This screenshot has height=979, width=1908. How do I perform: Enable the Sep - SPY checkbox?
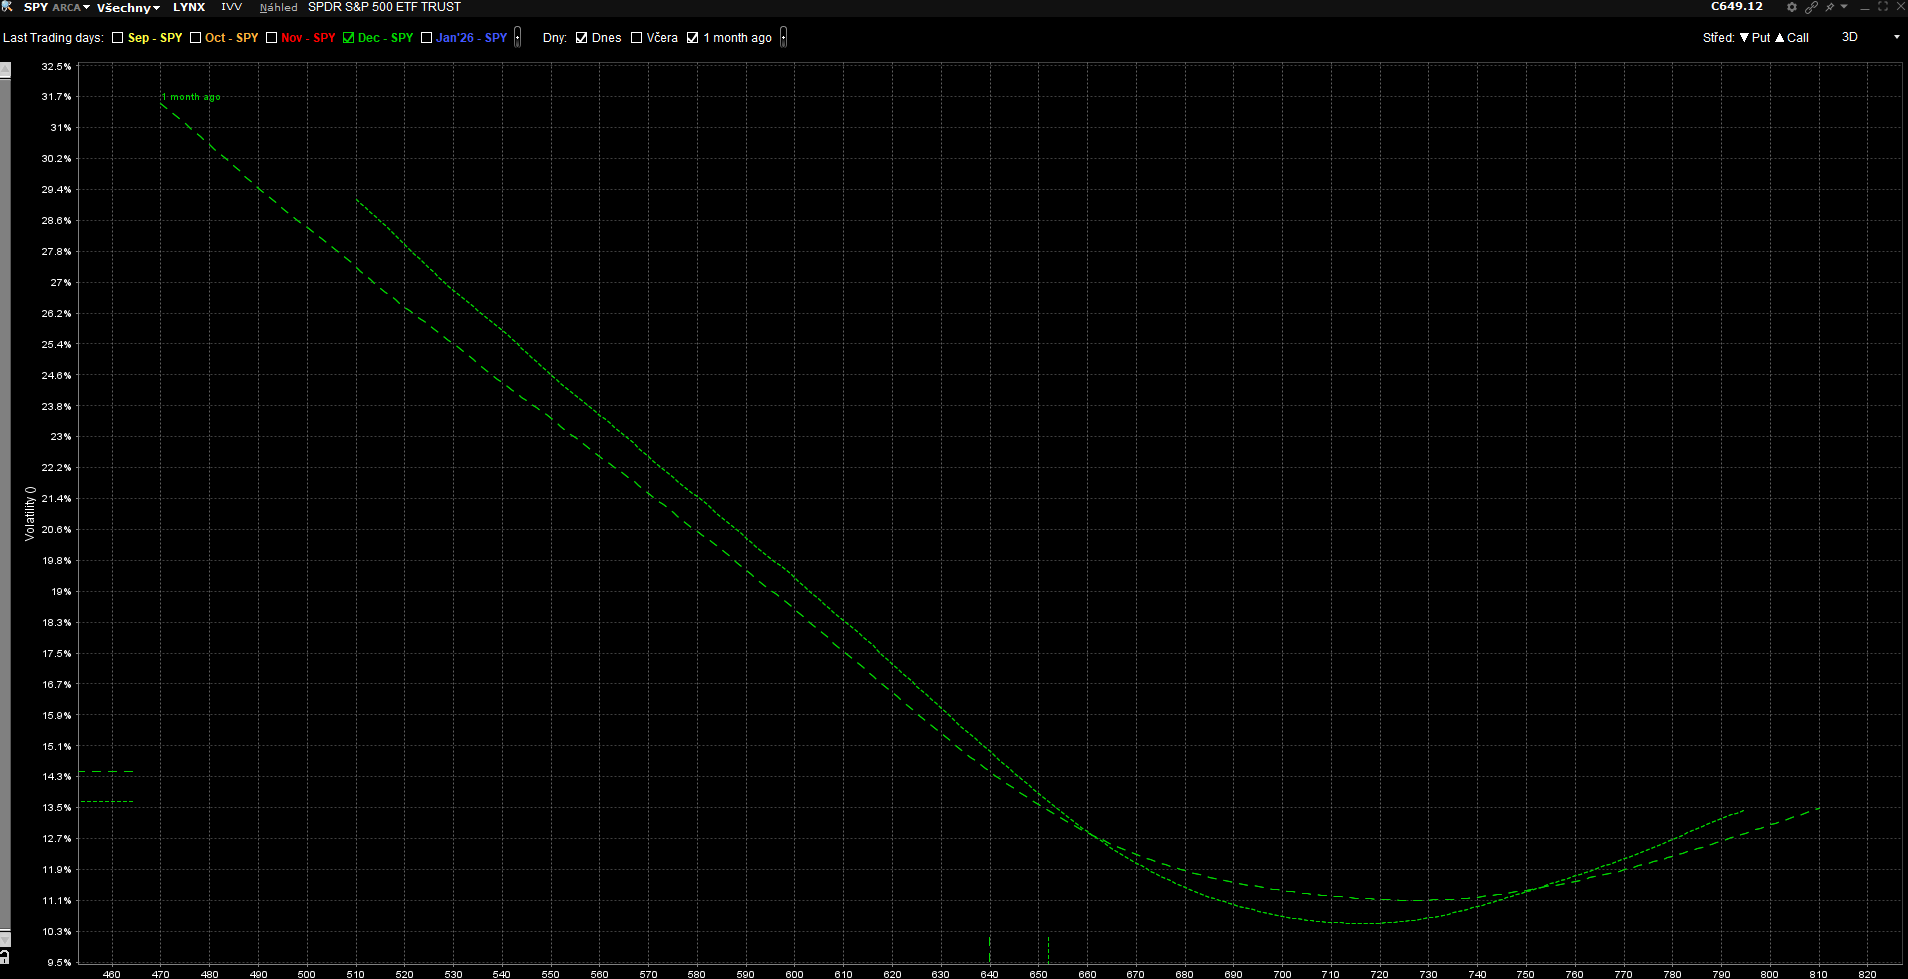click(x=118, y=38)
